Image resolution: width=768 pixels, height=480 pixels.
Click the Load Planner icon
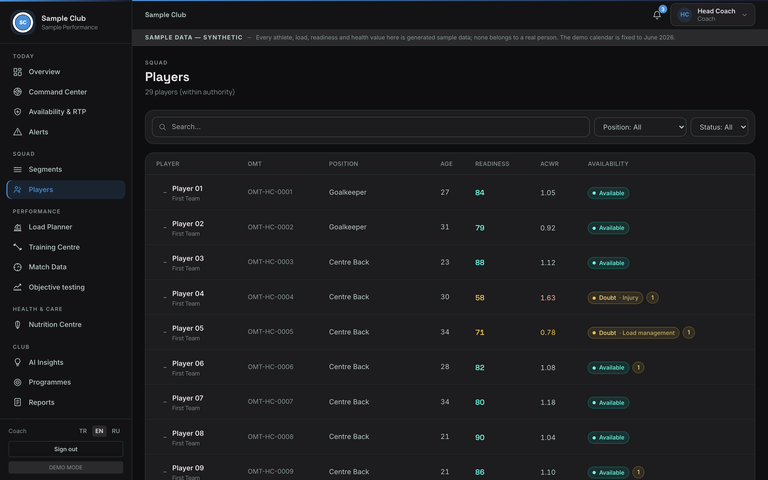click(x=18, y=227)
